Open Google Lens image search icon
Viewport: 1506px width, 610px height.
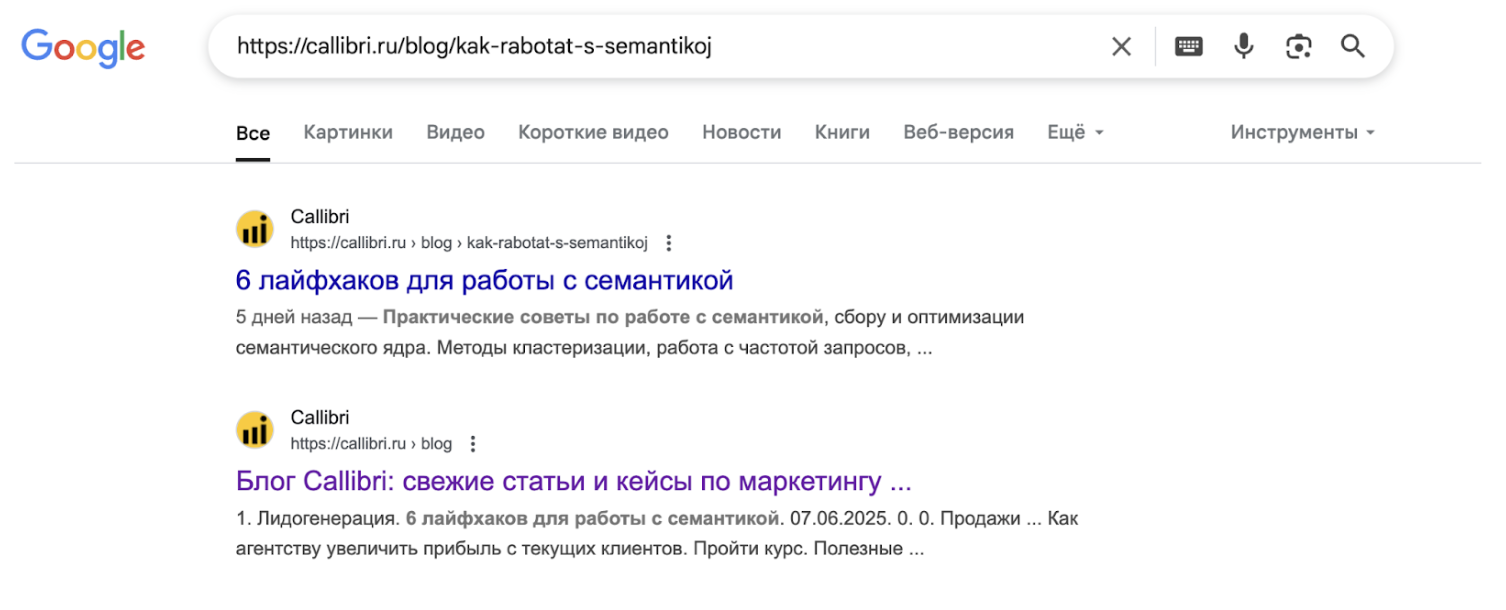[1298, 46]
